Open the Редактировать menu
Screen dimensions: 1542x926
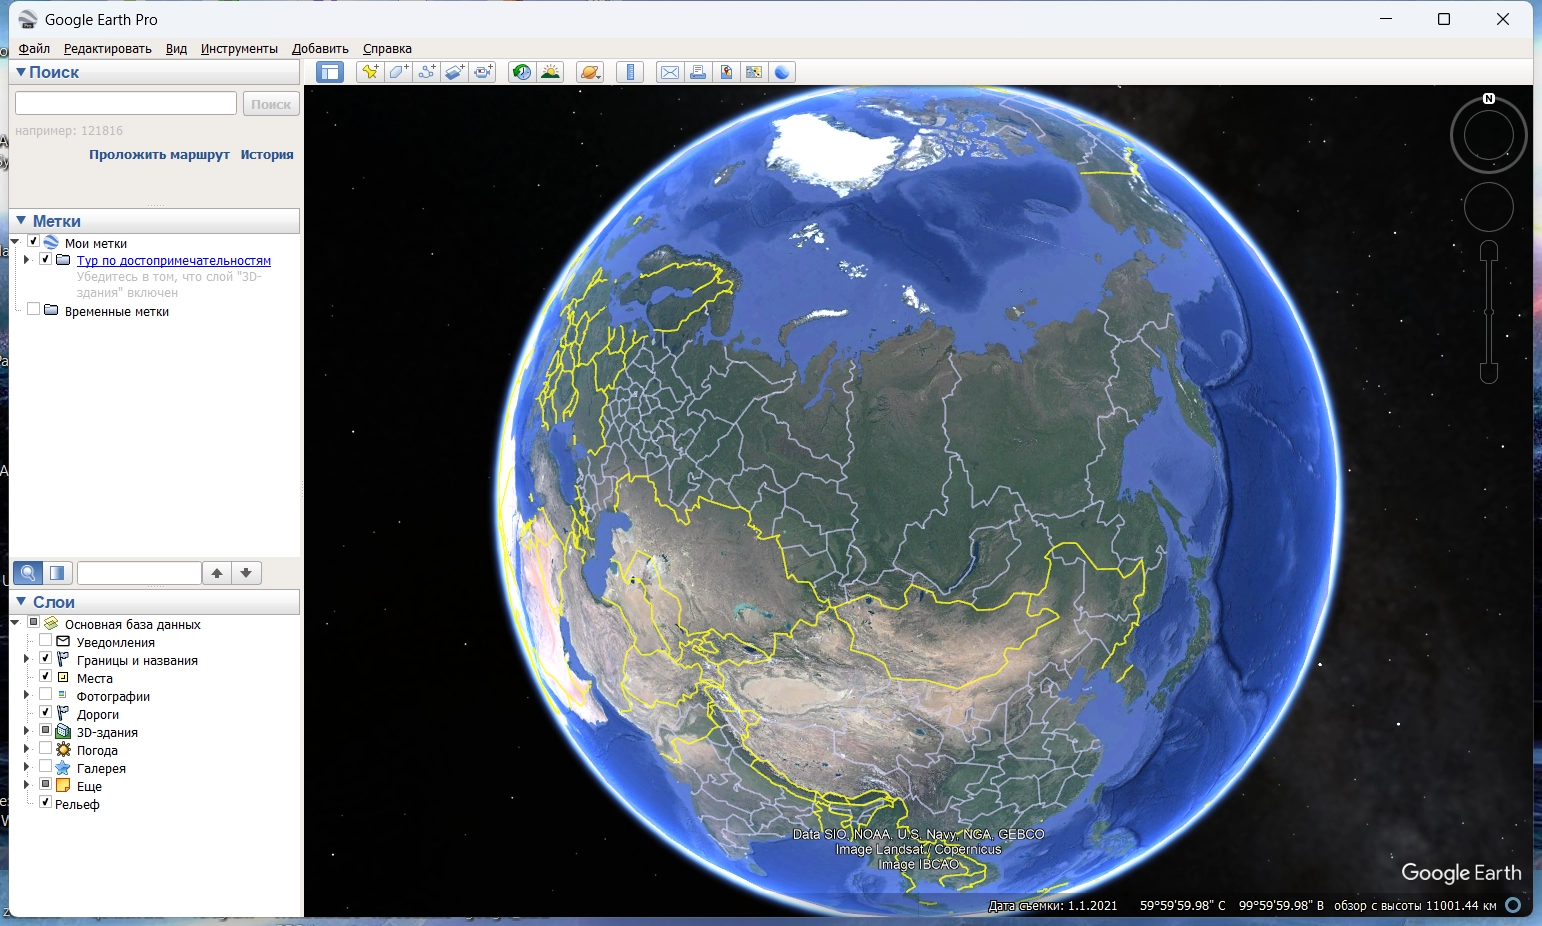tap(108, 48)
